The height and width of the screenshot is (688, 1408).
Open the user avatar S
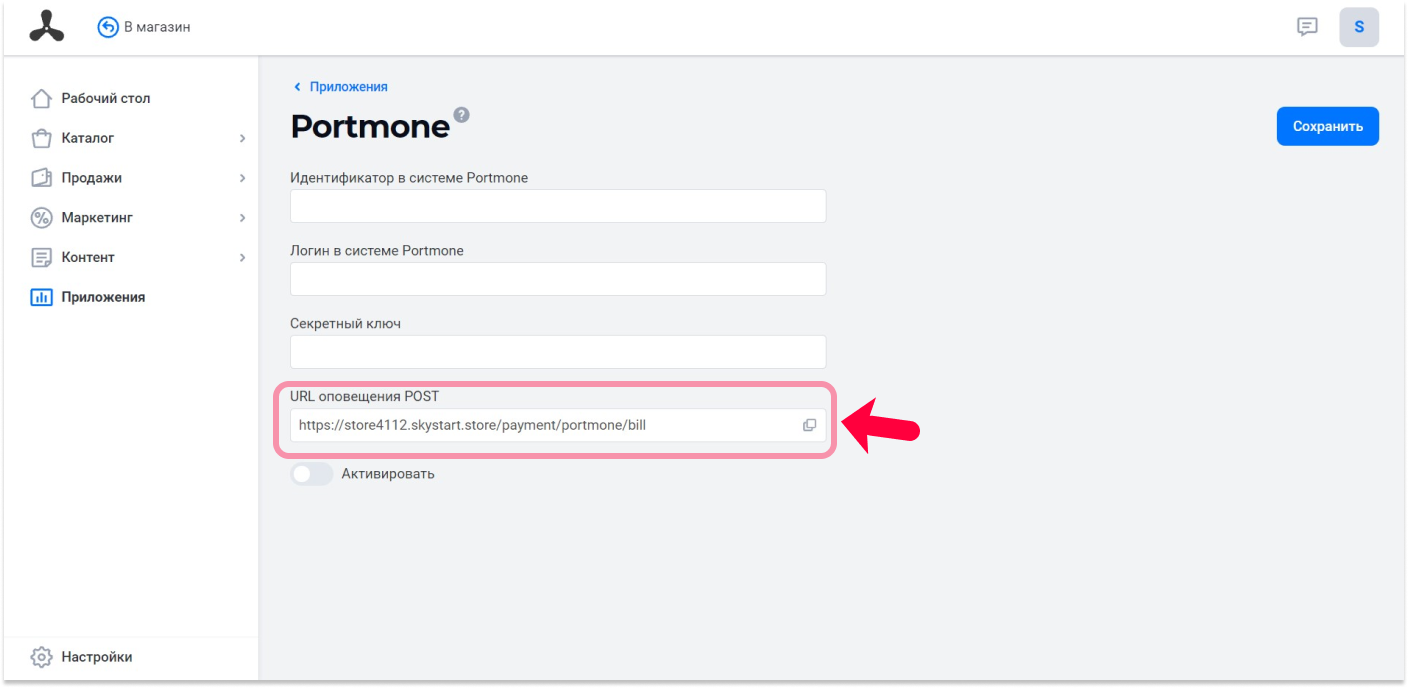coord(1359,27)
